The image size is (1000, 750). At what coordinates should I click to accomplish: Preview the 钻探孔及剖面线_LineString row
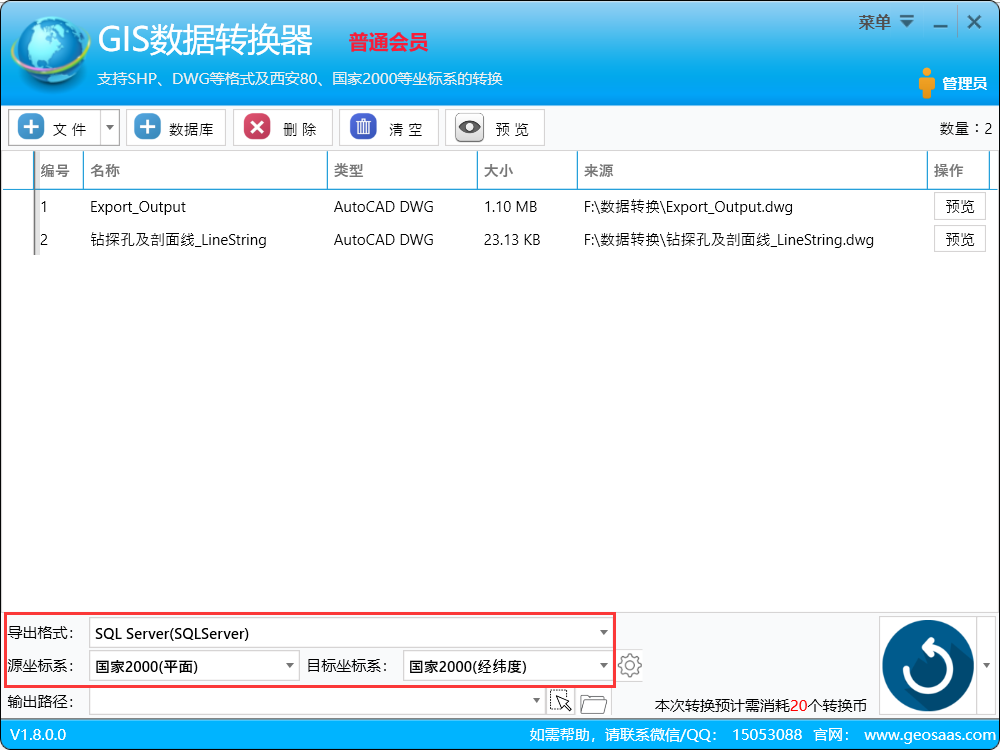[960, 240]
